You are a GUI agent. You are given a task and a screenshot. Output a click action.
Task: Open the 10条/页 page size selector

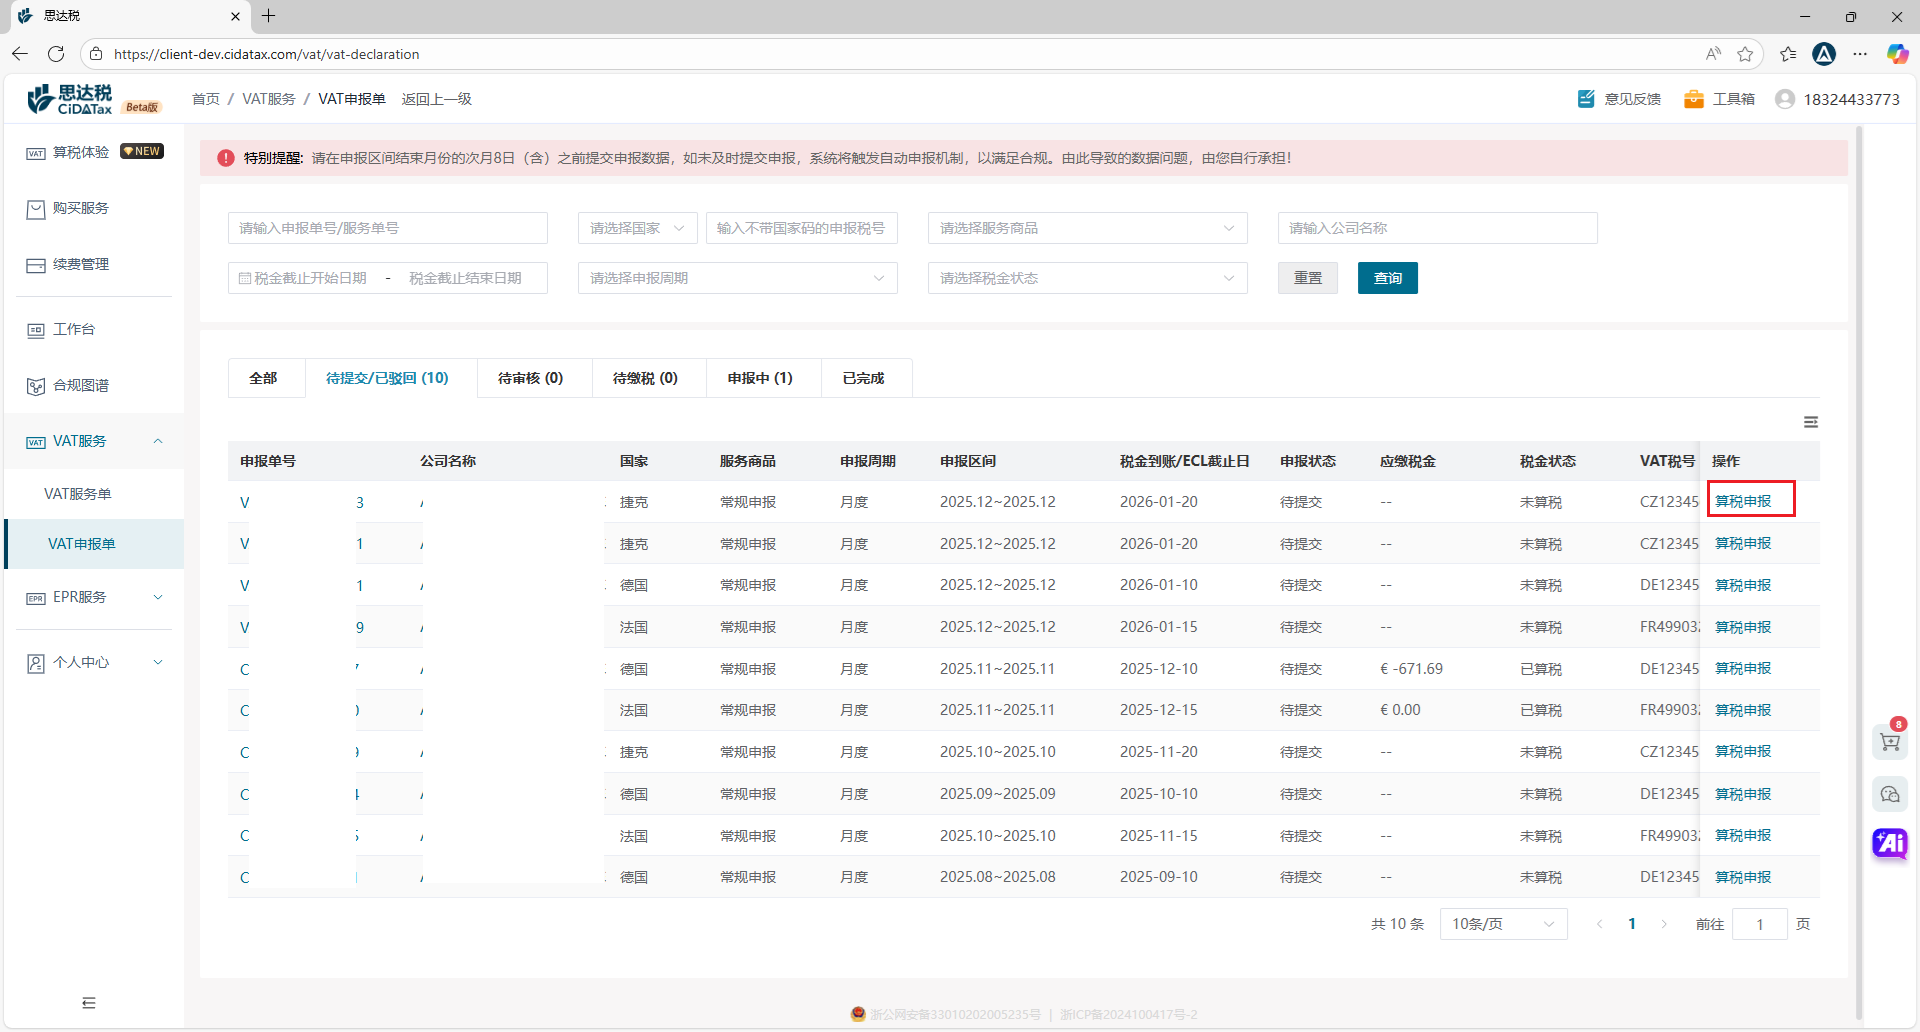(1502, 924)
